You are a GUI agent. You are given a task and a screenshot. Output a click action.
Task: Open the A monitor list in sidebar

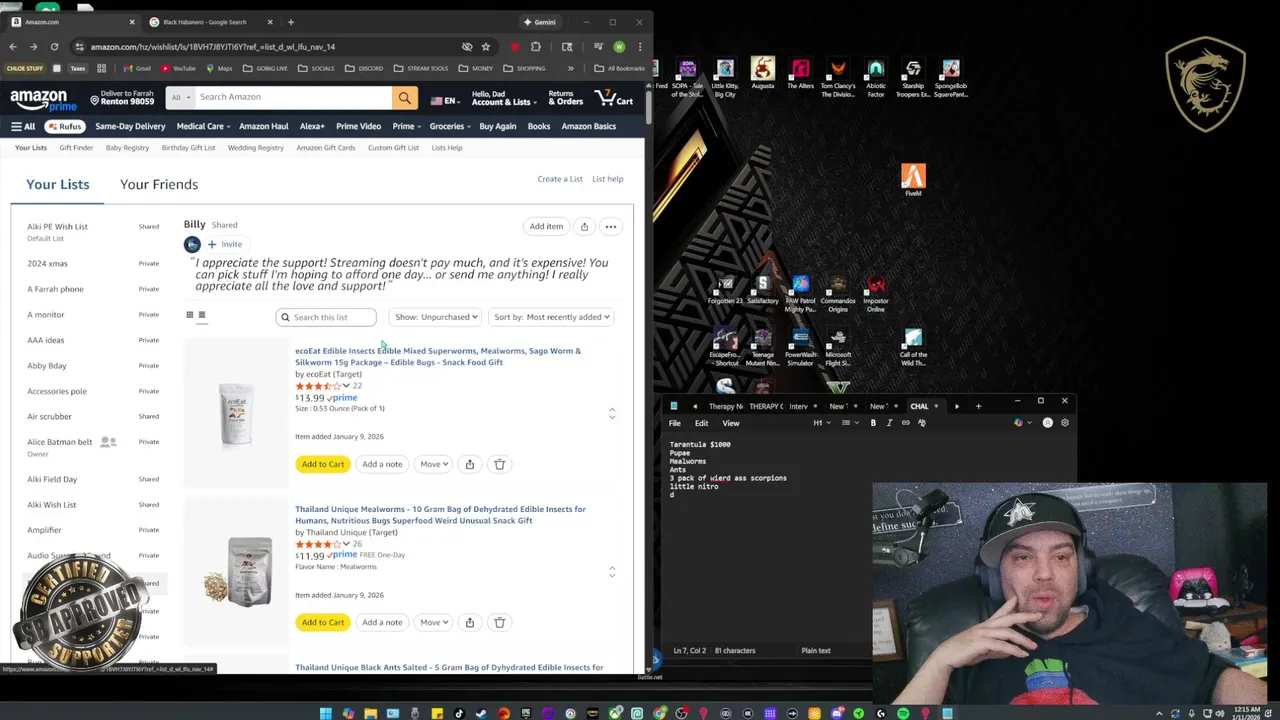[46, 315]
